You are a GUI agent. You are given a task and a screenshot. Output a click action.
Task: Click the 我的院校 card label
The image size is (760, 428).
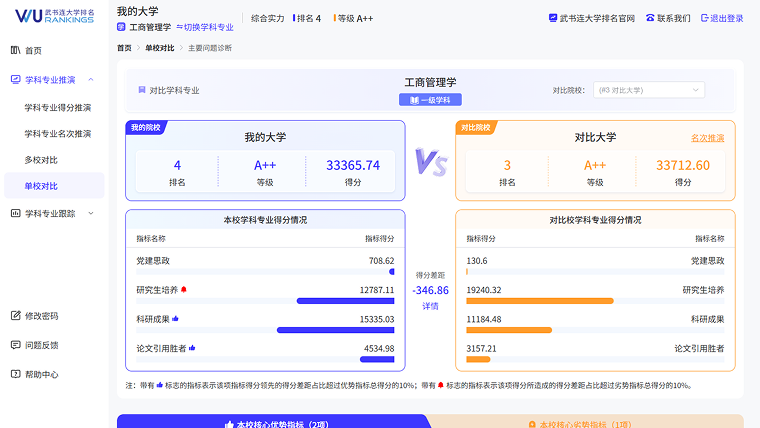[x=145, y=127]
